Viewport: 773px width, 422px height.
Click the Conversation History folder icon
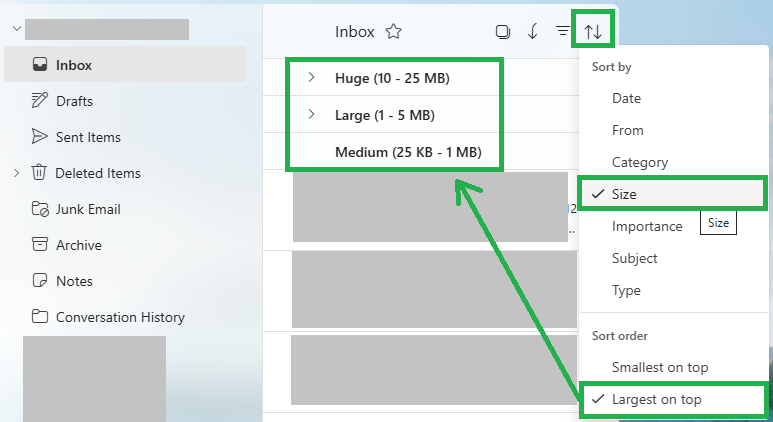point(39,316)
